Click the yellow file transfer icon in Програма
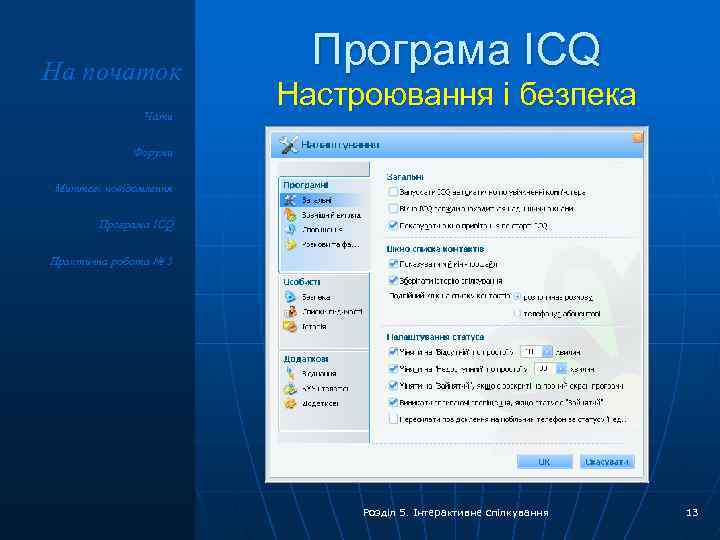Screen dimensions: 720x540 [291, 244]
